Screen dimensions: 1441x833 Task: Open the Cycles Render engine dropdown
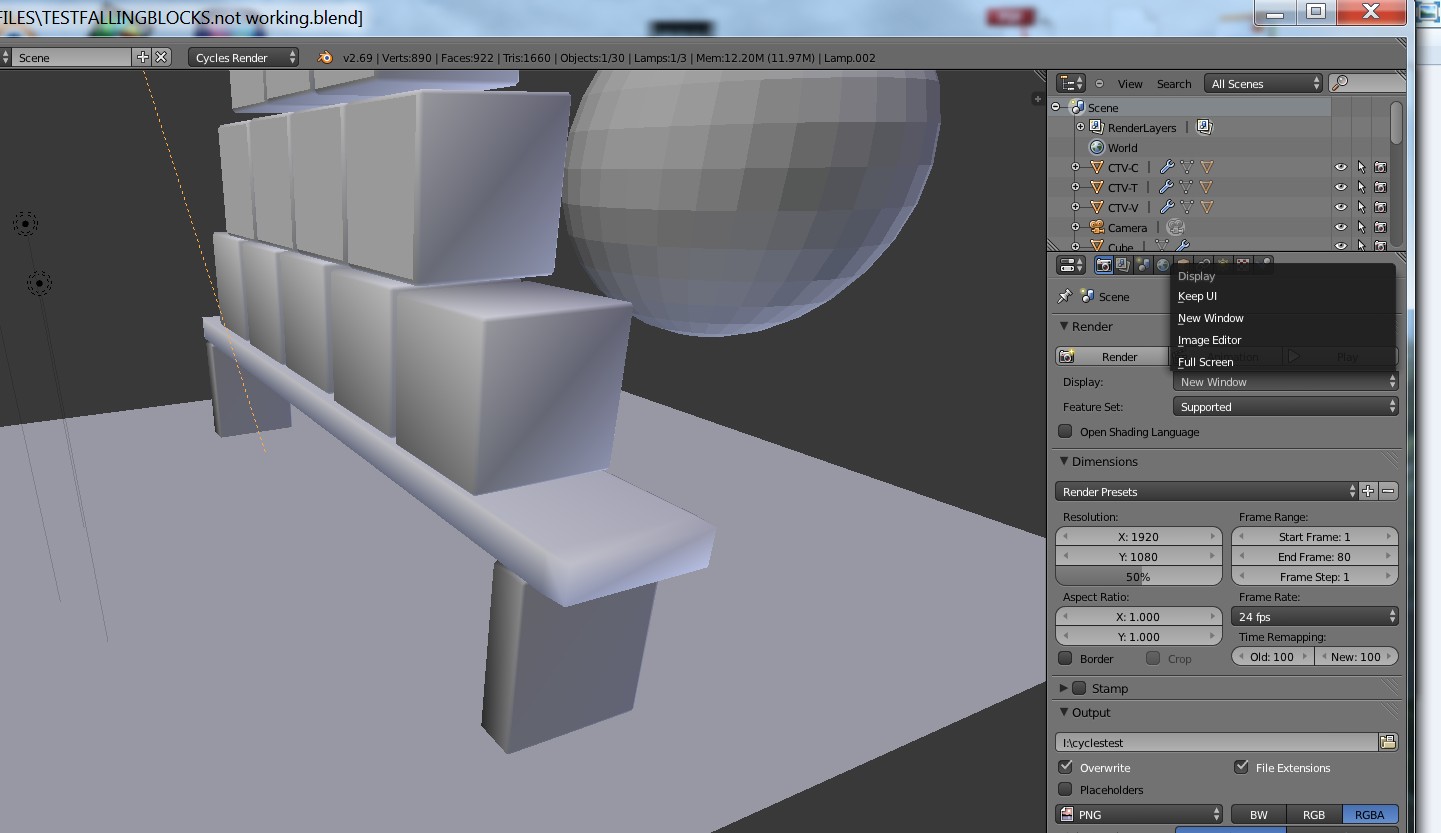click(x=243, y=57)
